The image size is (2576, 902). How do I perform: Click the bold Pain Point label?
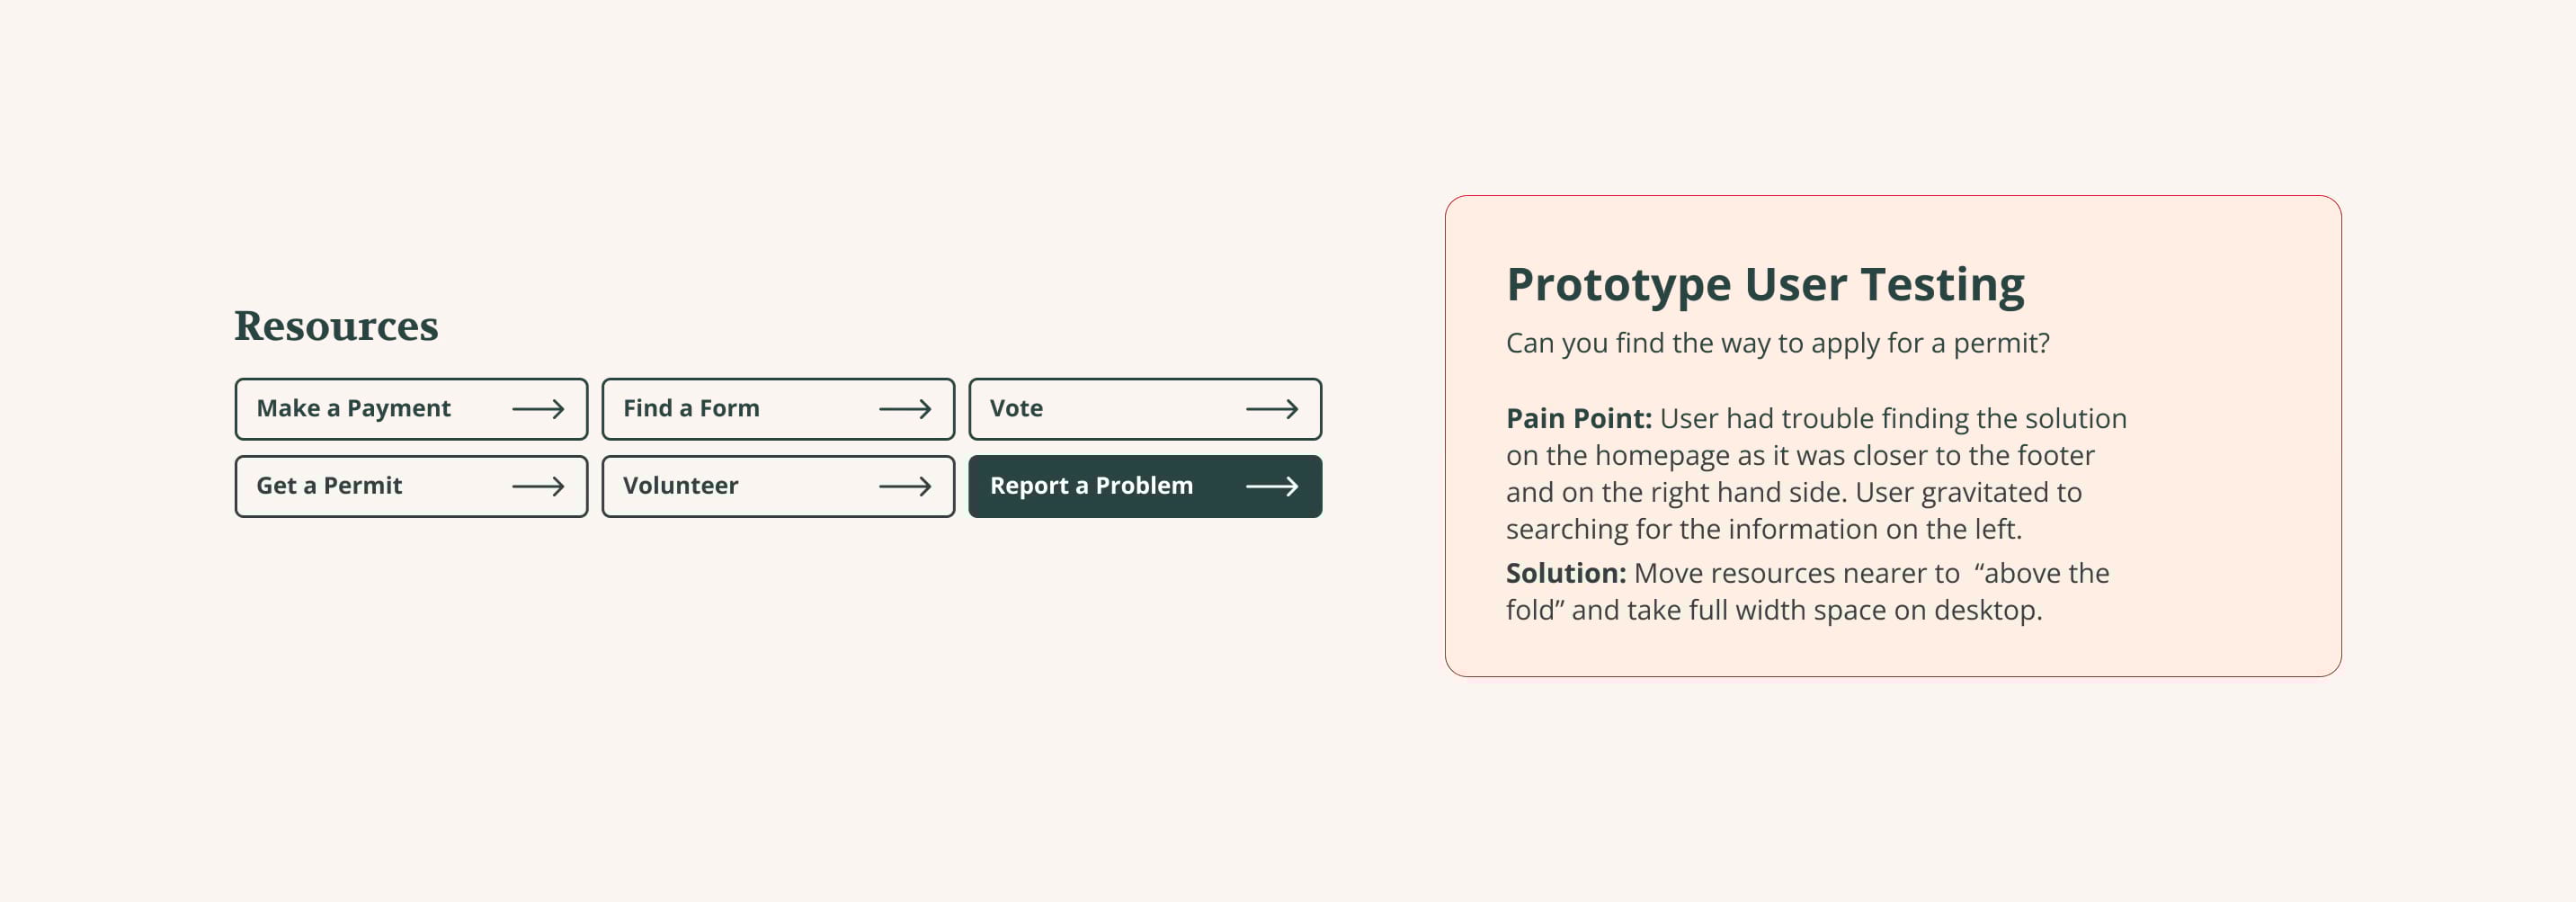[1579, 418]
